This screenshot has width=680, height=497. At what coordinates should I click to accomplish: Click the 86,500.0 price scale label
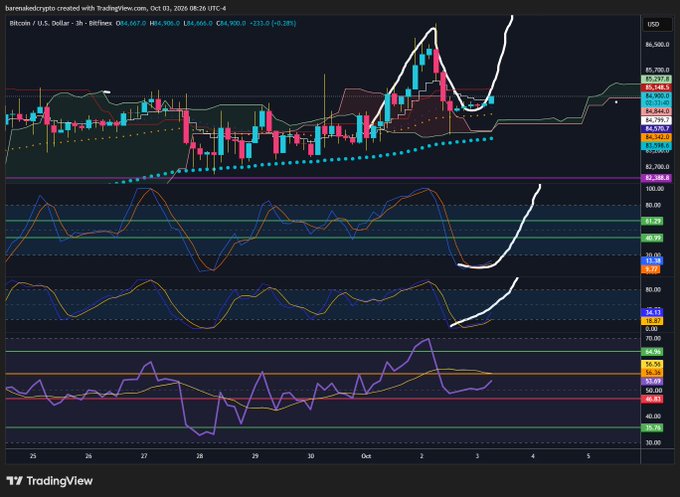click(657, 45)
